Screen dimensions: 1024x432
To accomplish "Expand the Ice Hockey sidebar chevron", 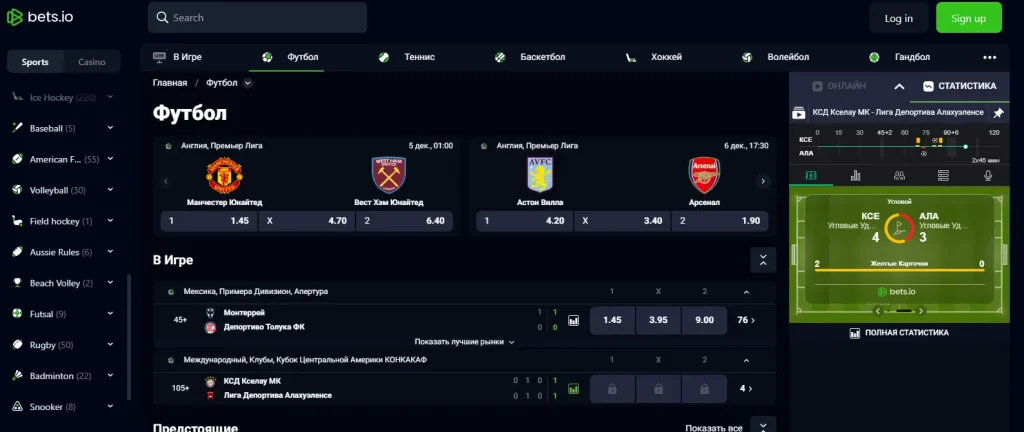I will tap(110, 97).
